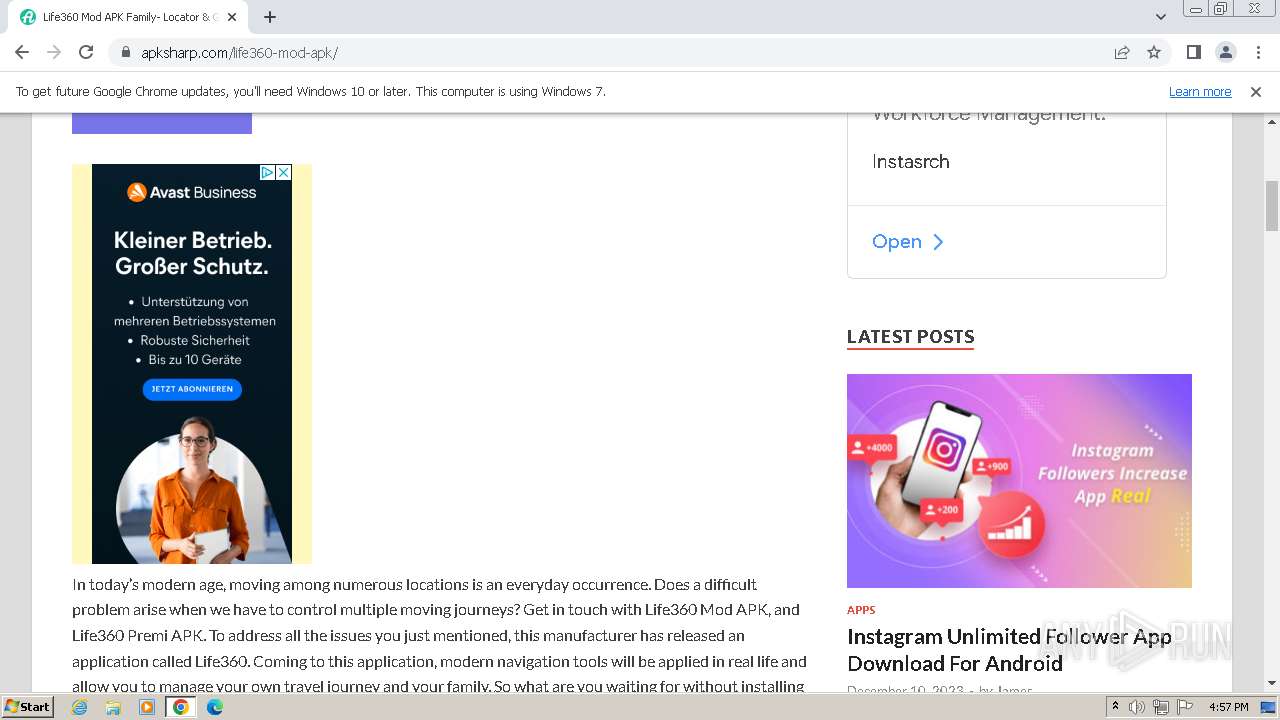Reload the current page

tap(86, 52)
